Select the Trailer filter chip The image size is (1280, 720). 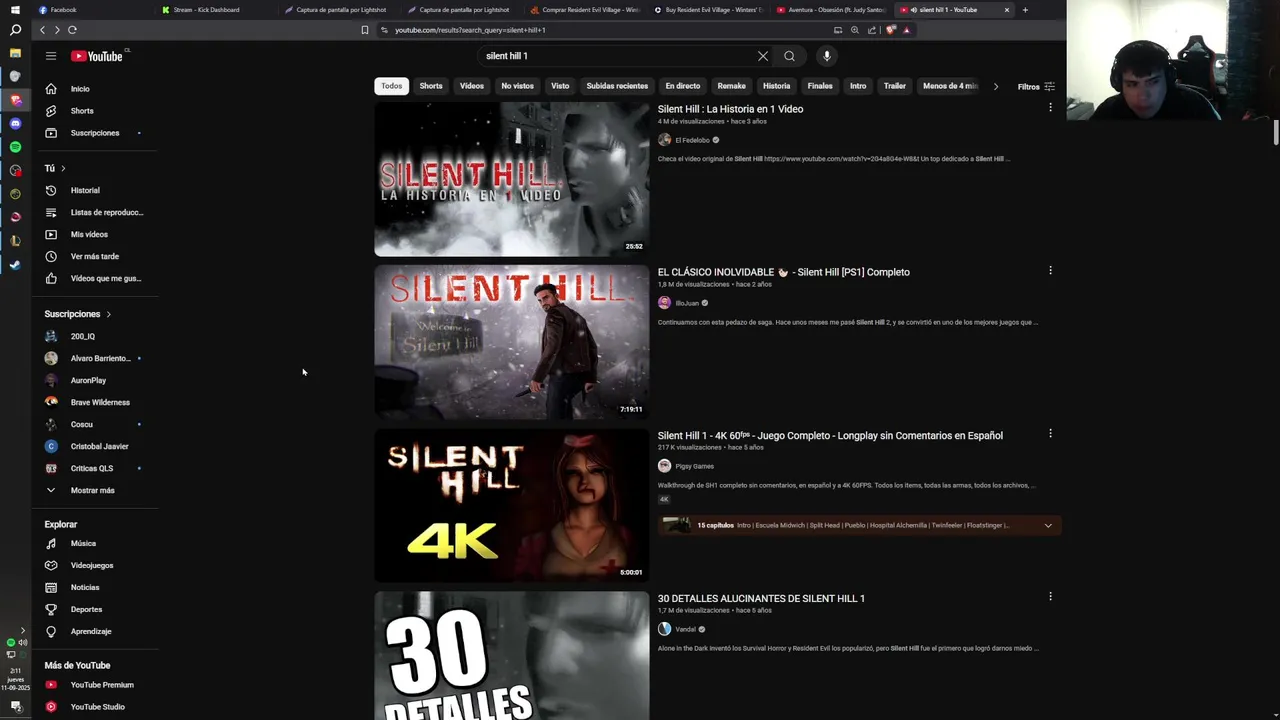pos(895,86)
